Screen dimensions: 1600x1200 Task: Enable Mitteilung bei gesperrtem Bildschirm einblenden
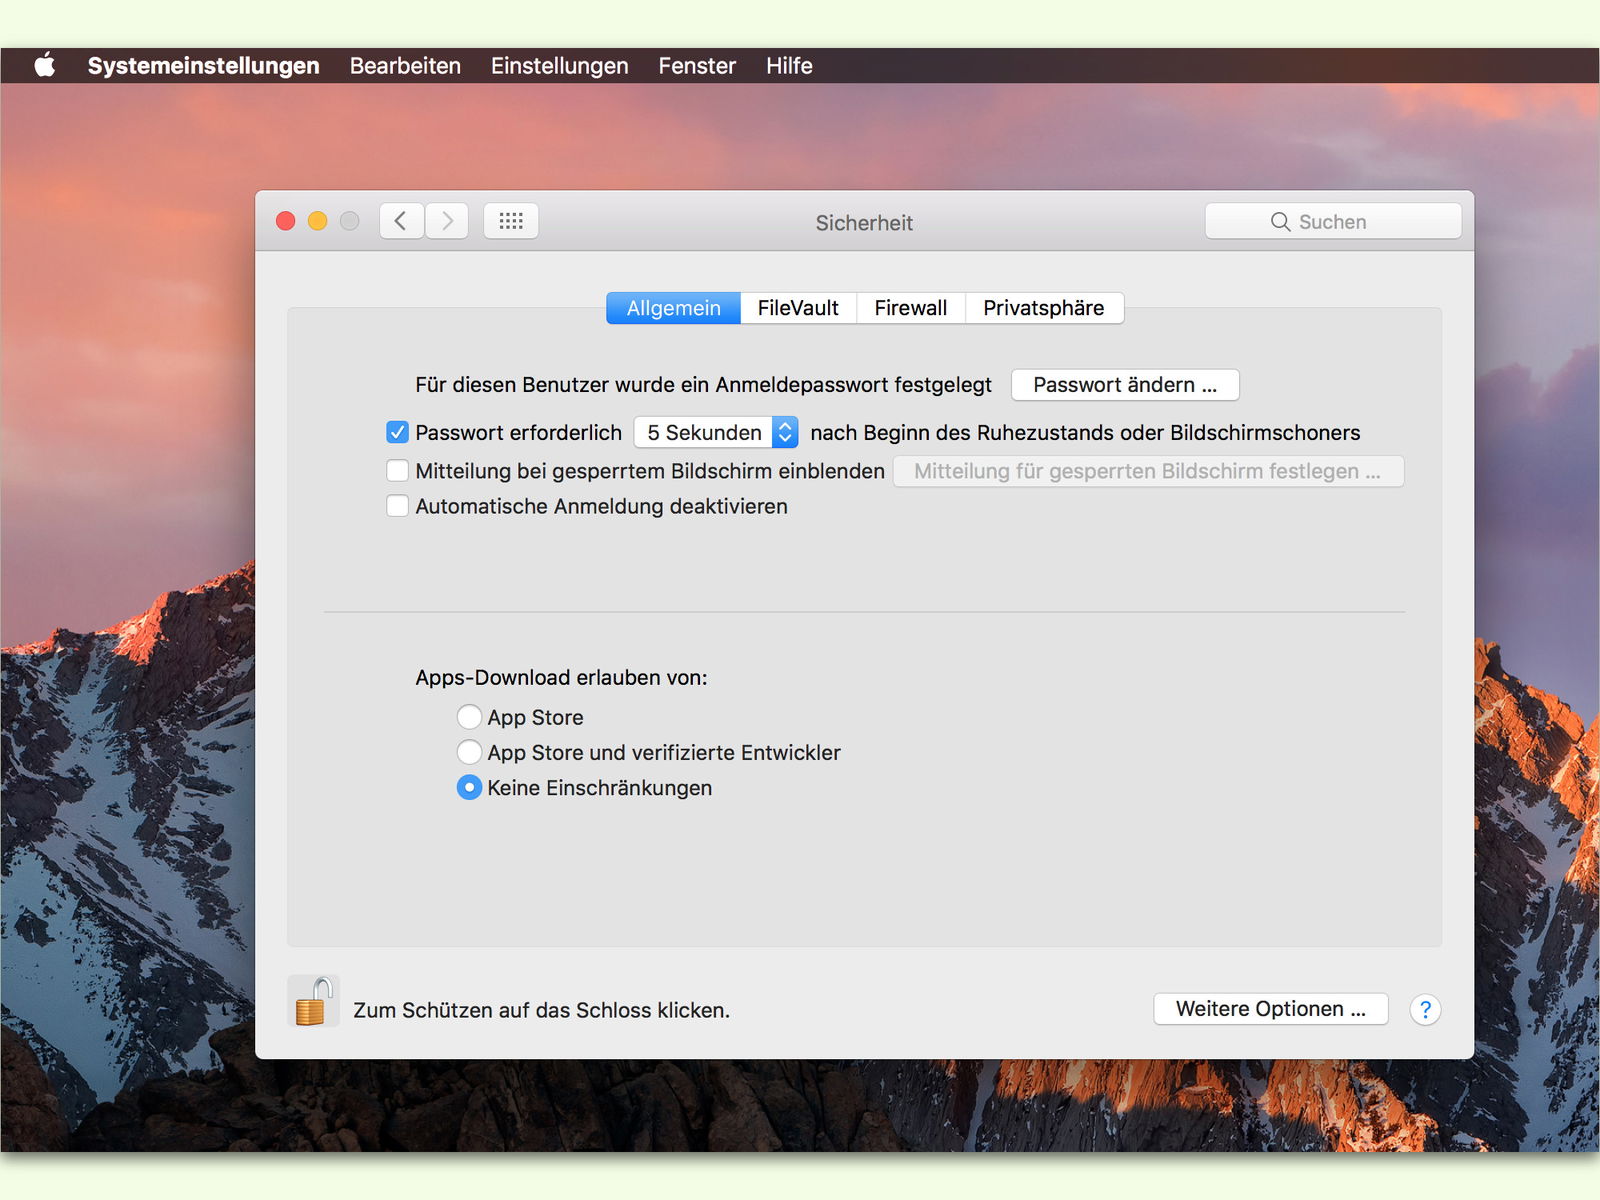tap(397, 470)
